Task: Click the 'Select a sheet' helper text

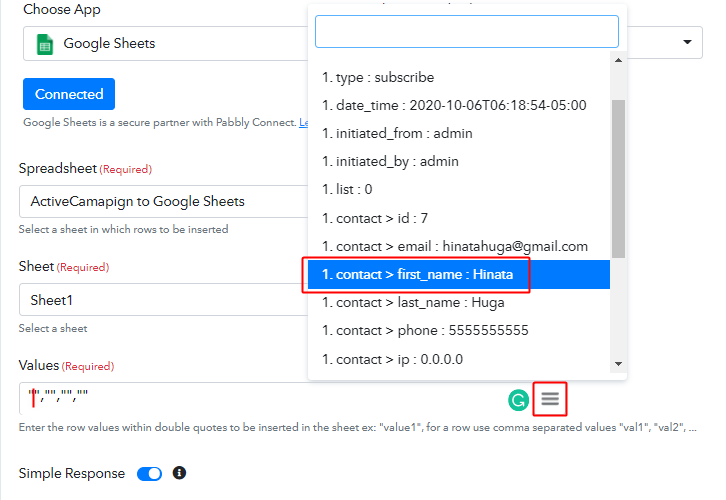Action: coord(53,328)
